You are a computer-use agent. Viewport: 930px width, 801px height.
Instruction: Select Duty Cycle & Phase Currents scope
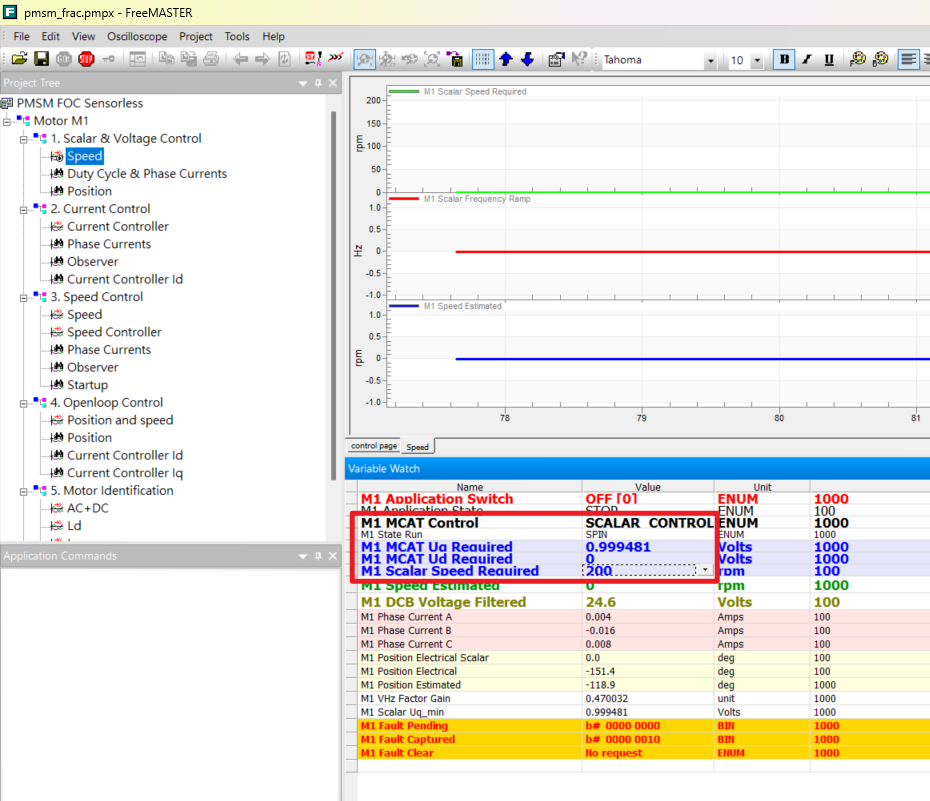pos(146,174)
